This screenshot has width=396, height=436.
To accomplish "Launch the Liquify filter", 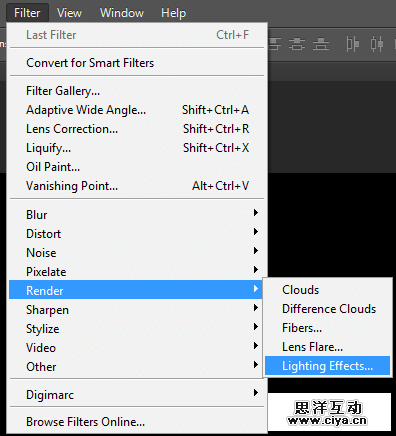I will tap(137, 148).
